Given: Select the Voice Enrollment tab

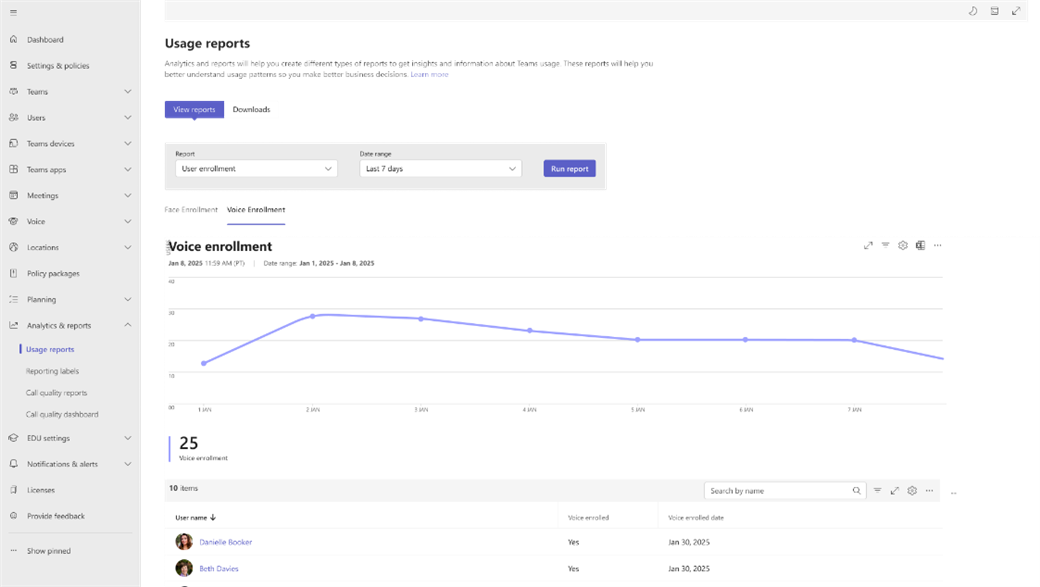Looking at the screenshot, I should pyautogui.click(x=256, y=210).
